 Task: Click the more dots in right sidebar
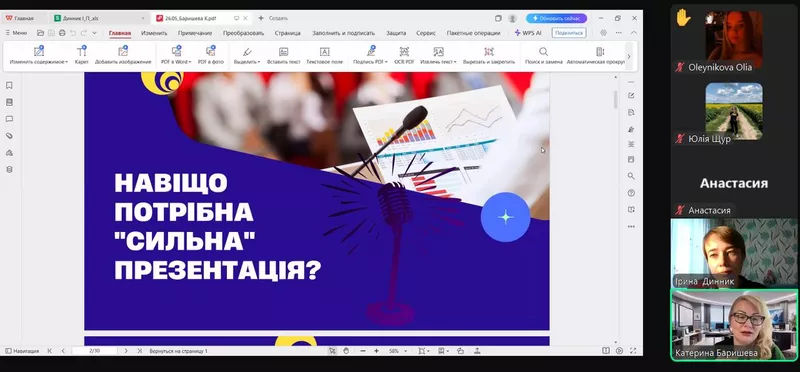point(631,226)
